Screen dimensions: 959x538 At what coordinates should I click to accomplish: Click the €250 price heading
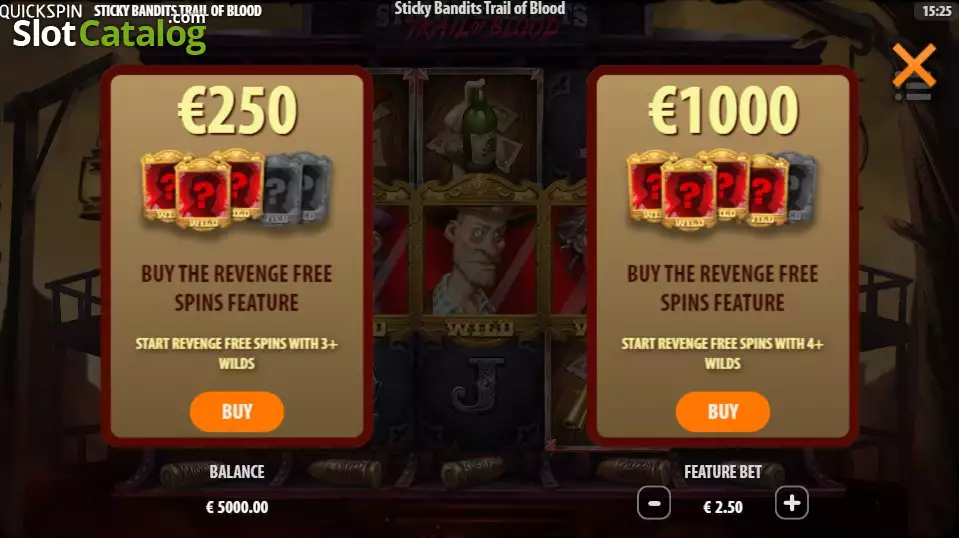237,110
